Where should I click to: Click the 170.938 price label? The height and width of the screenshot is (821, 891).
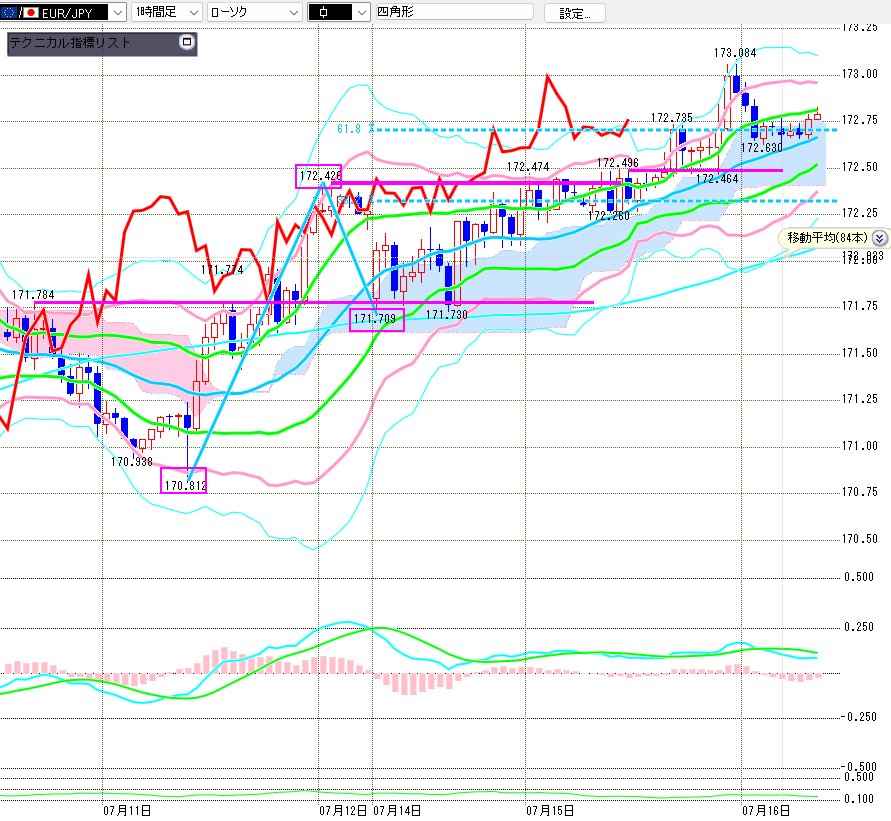tap(131, 461)
